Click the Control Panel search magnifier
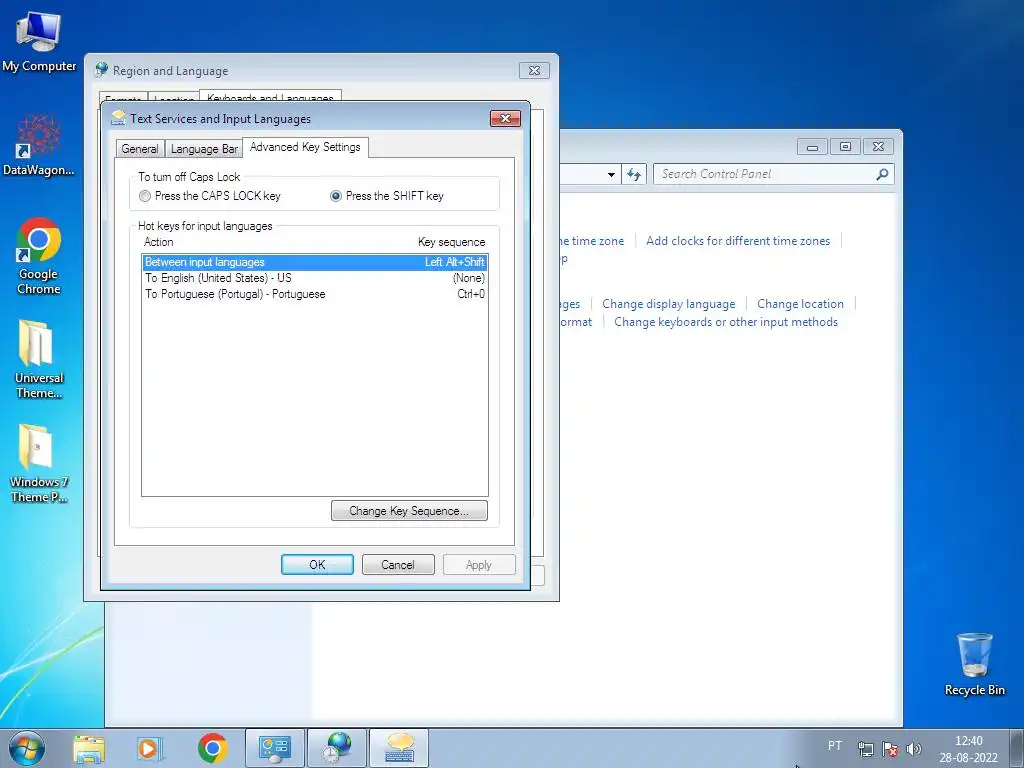The width and height of the screenshot is (1024, 768). pyautogui.click(x=882, y=174)
